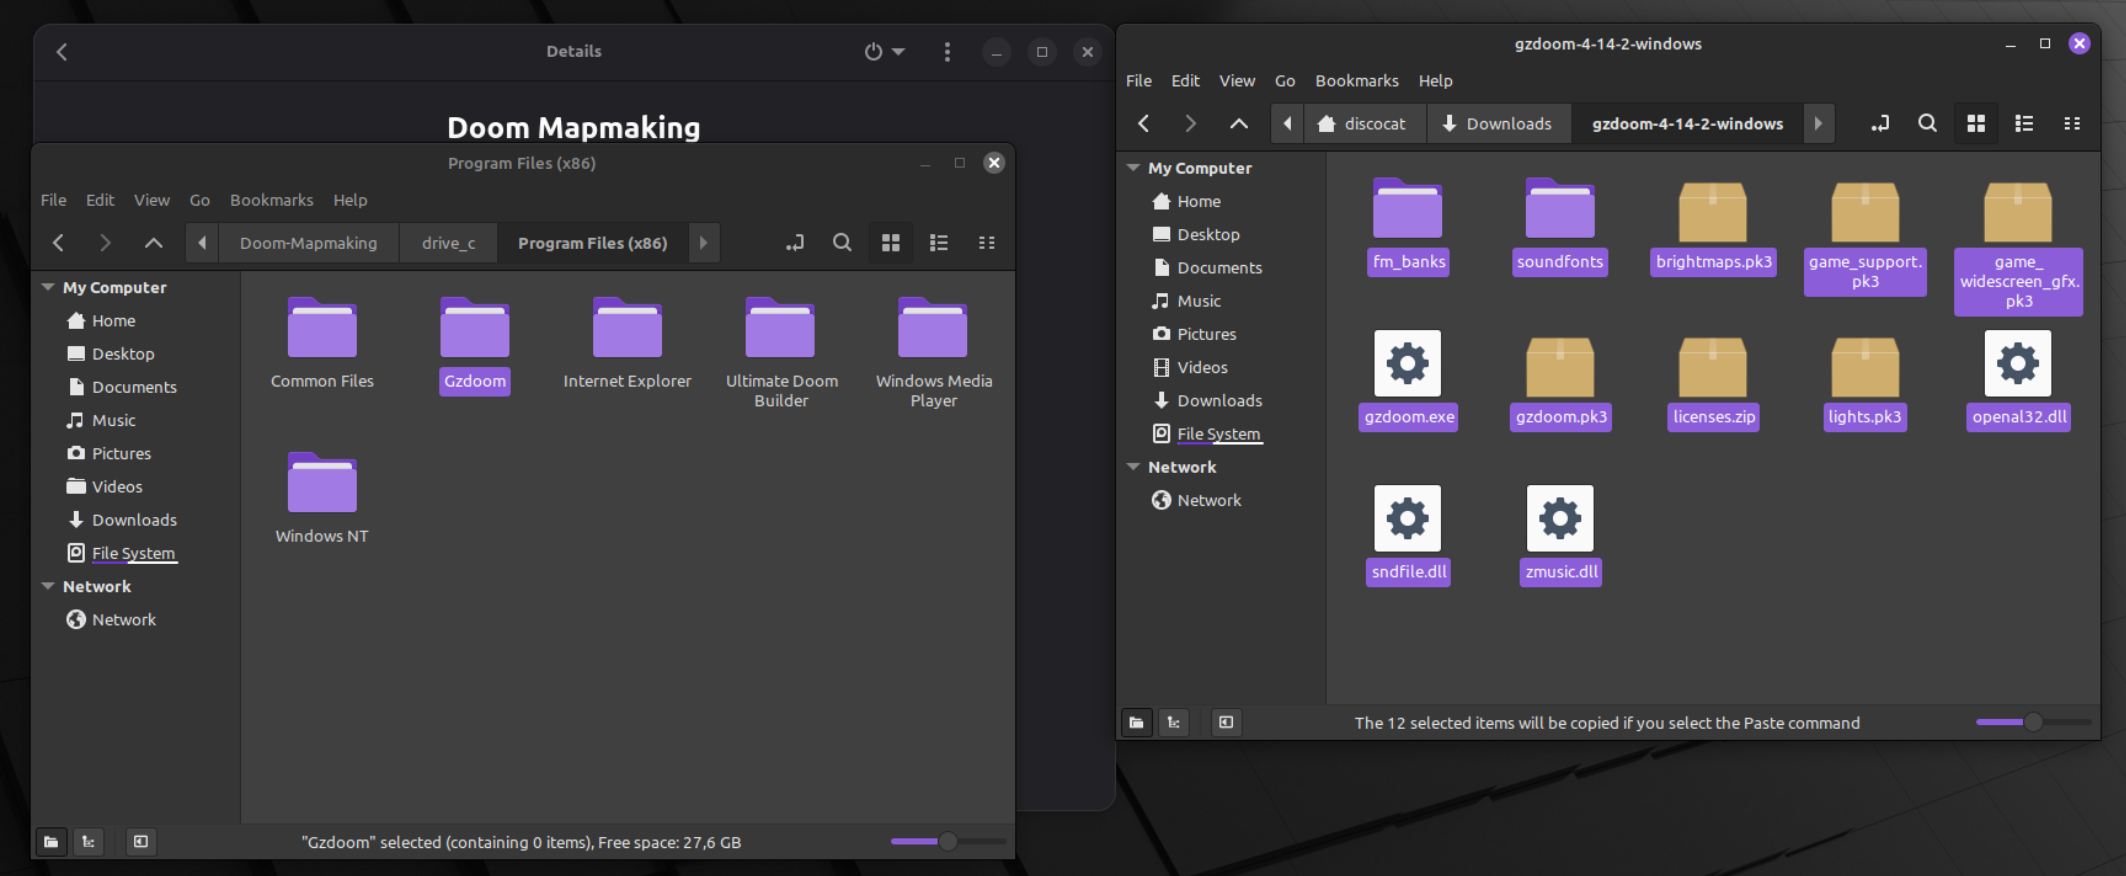
Task: Show tree view in Program Files sidebar
Action: (x=89, y=842)
